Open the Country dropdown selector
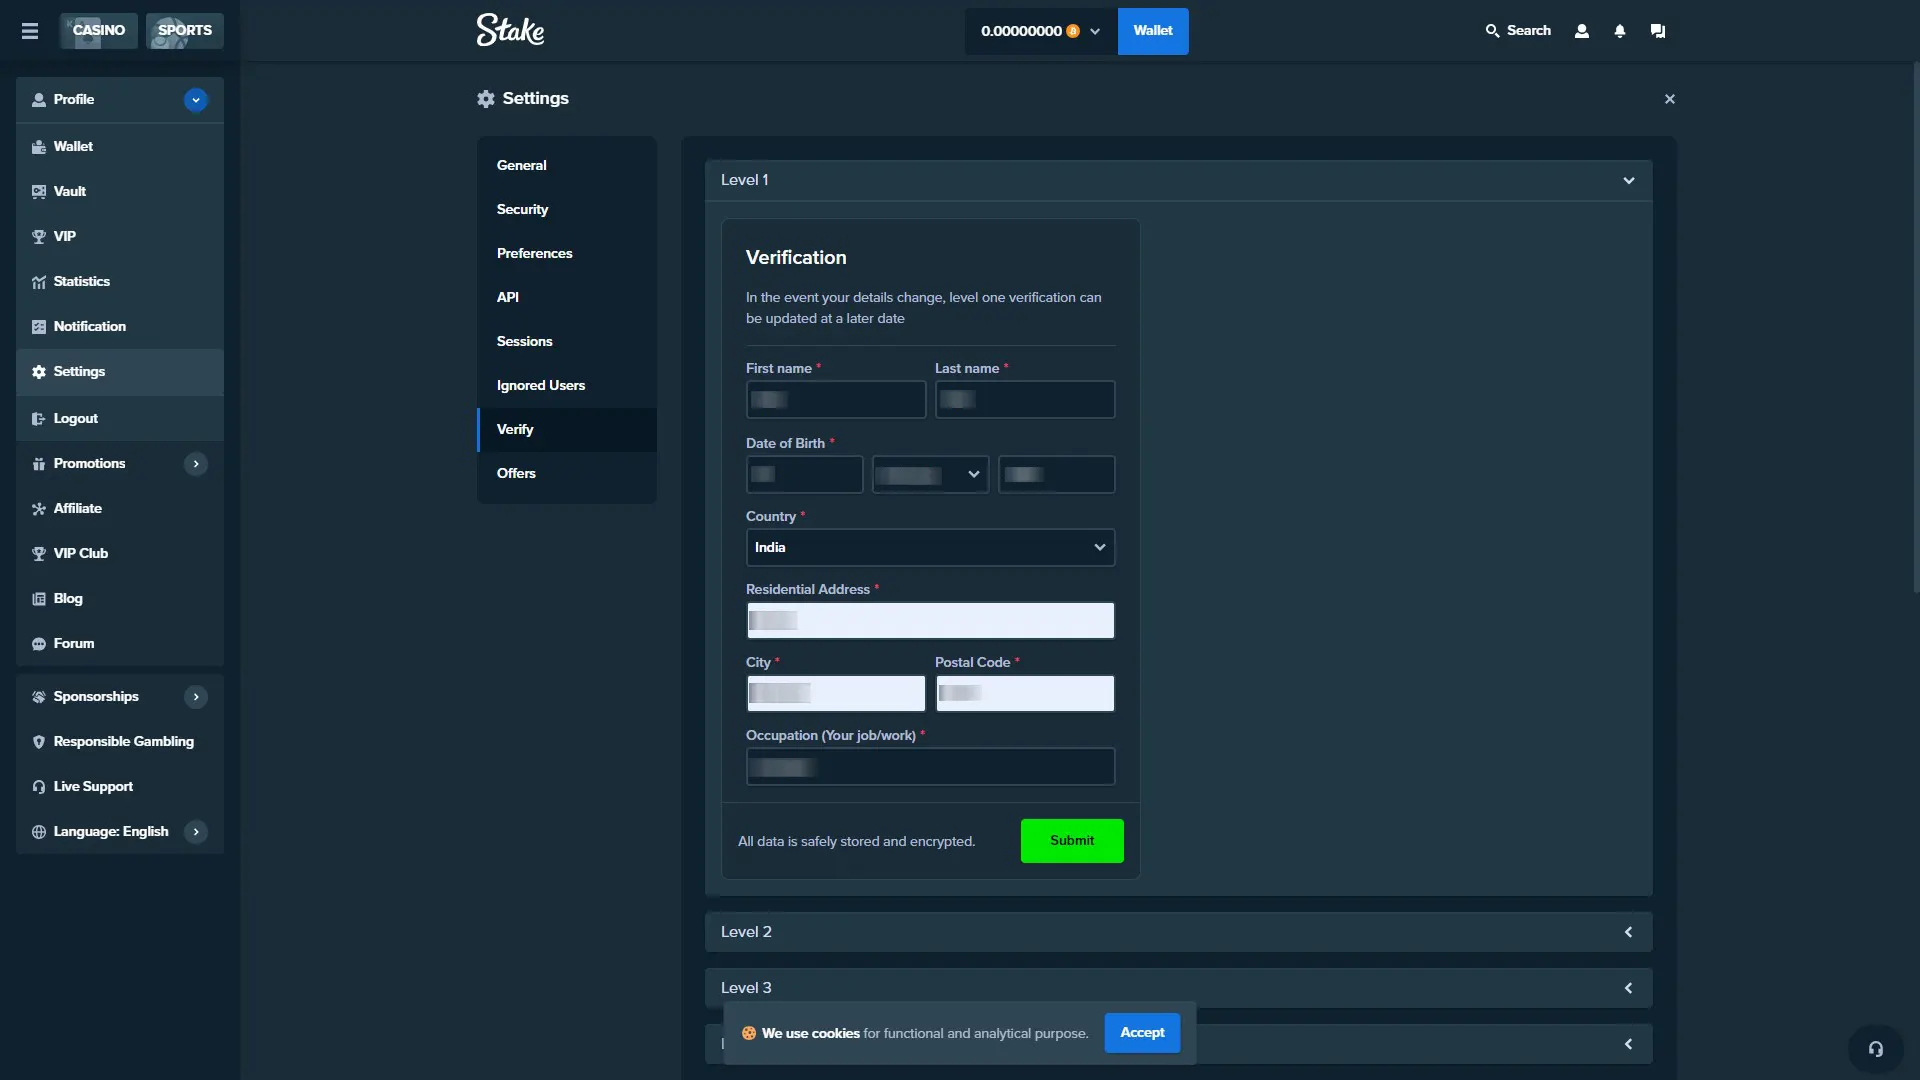 (928, 547)
